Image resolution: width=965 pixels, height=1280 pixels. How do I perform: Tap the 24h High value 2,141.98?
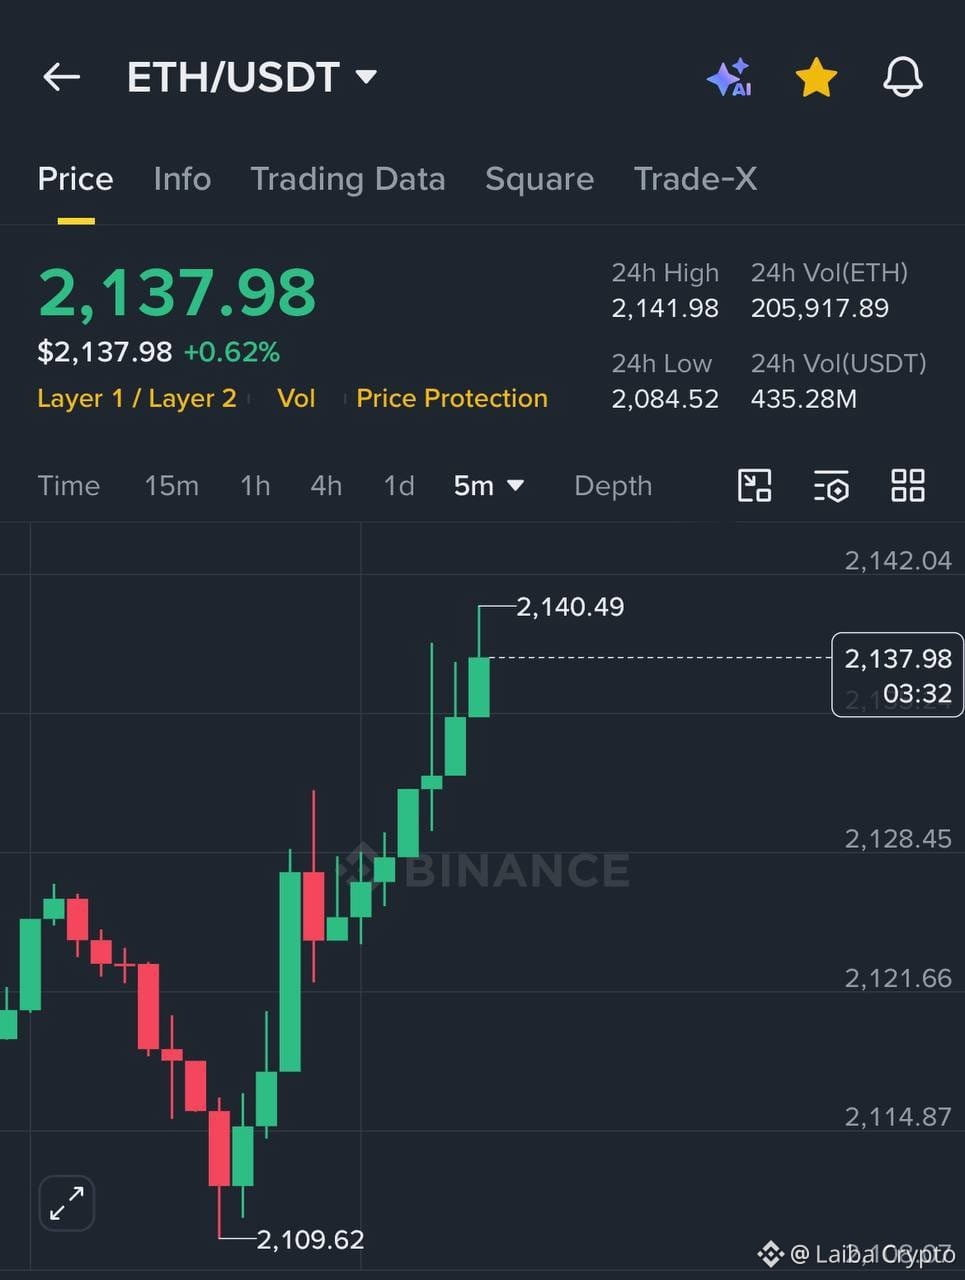[x=665, y=308]
